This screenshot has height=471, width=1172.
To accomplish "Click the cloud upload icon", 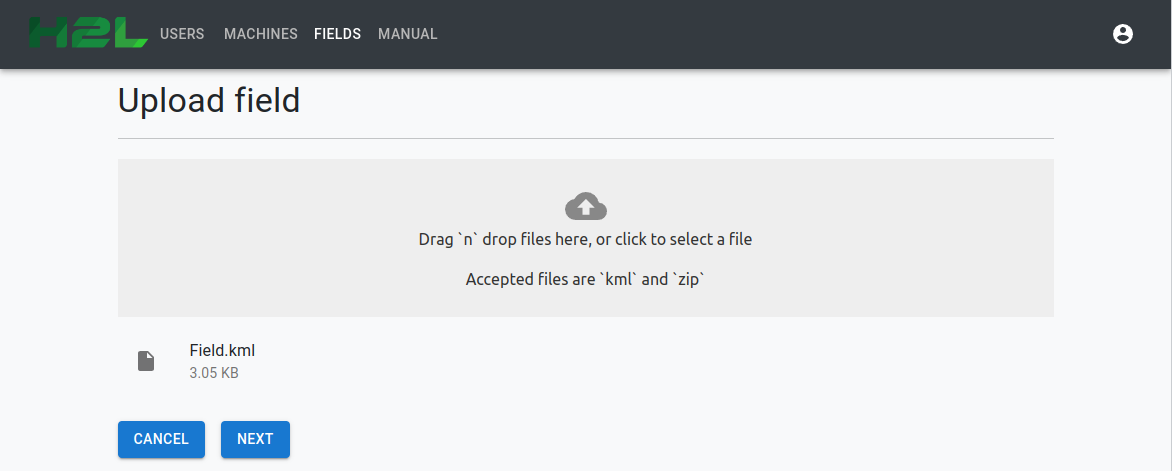I will click(585, 206).
